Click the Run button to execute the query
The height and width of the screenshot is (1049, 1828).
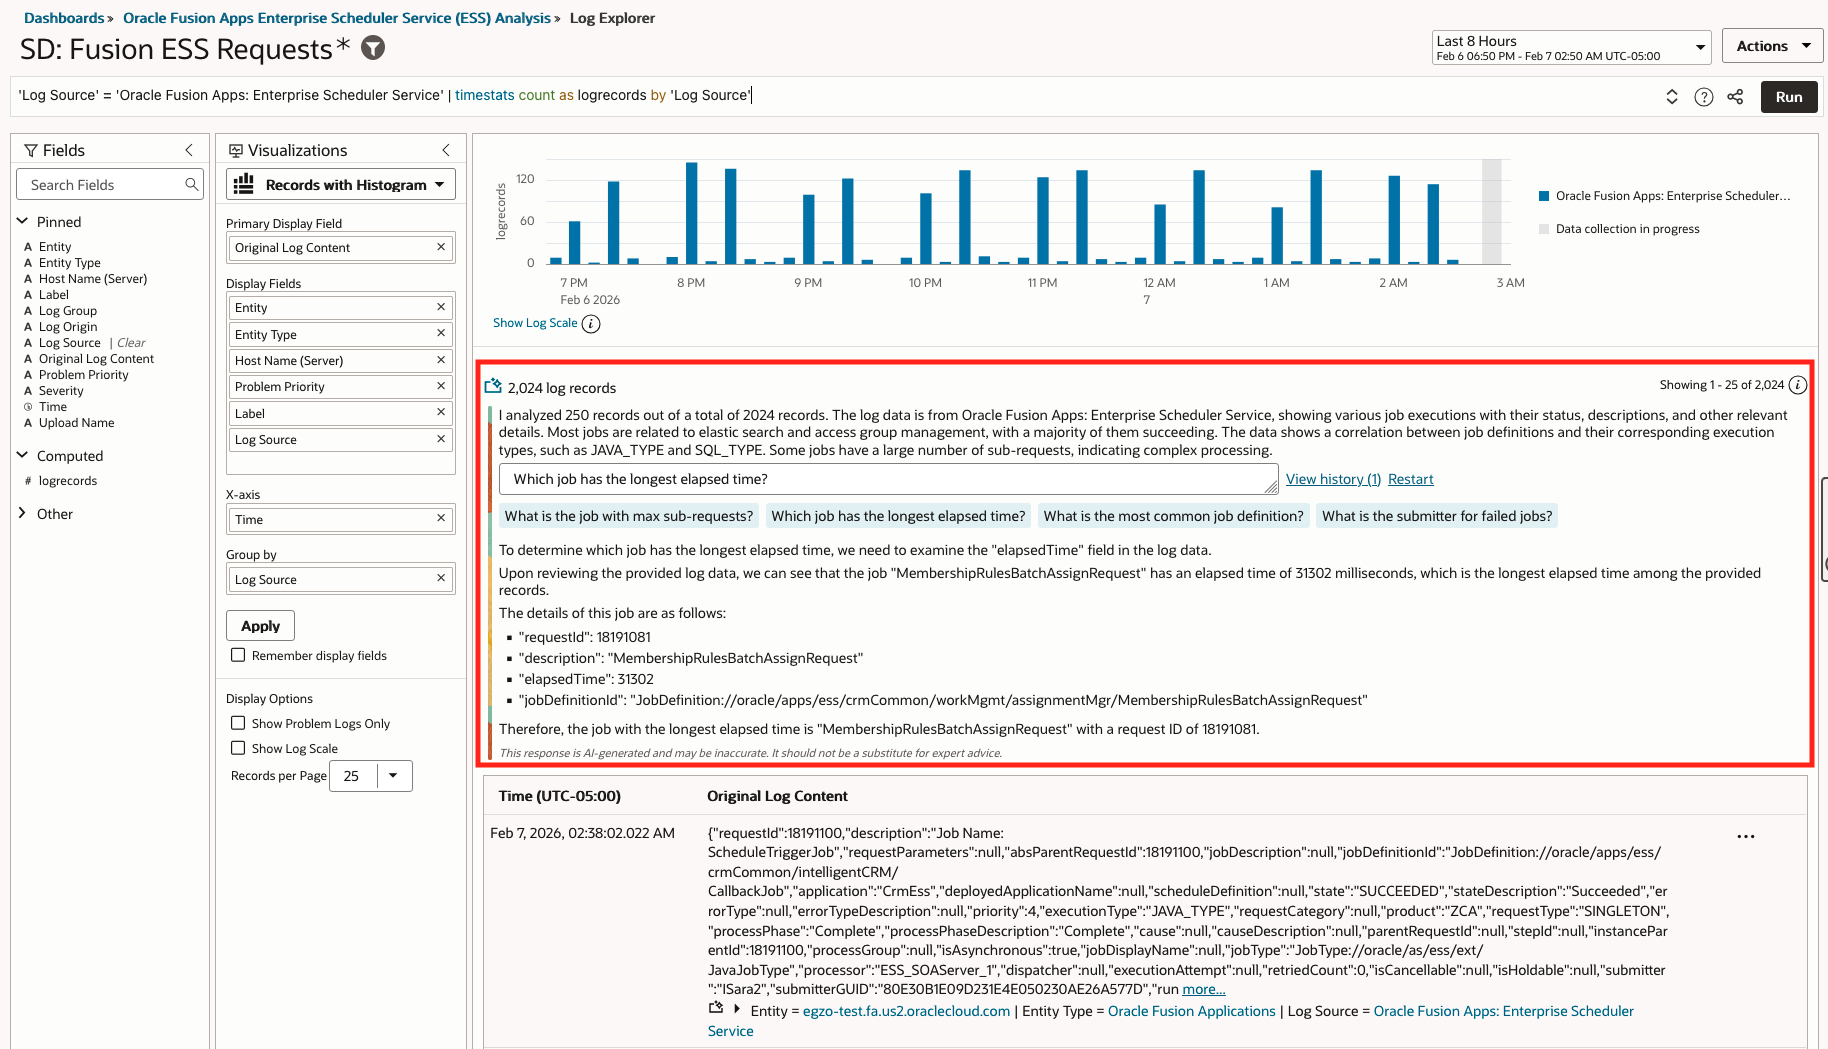coord(1789,96)
